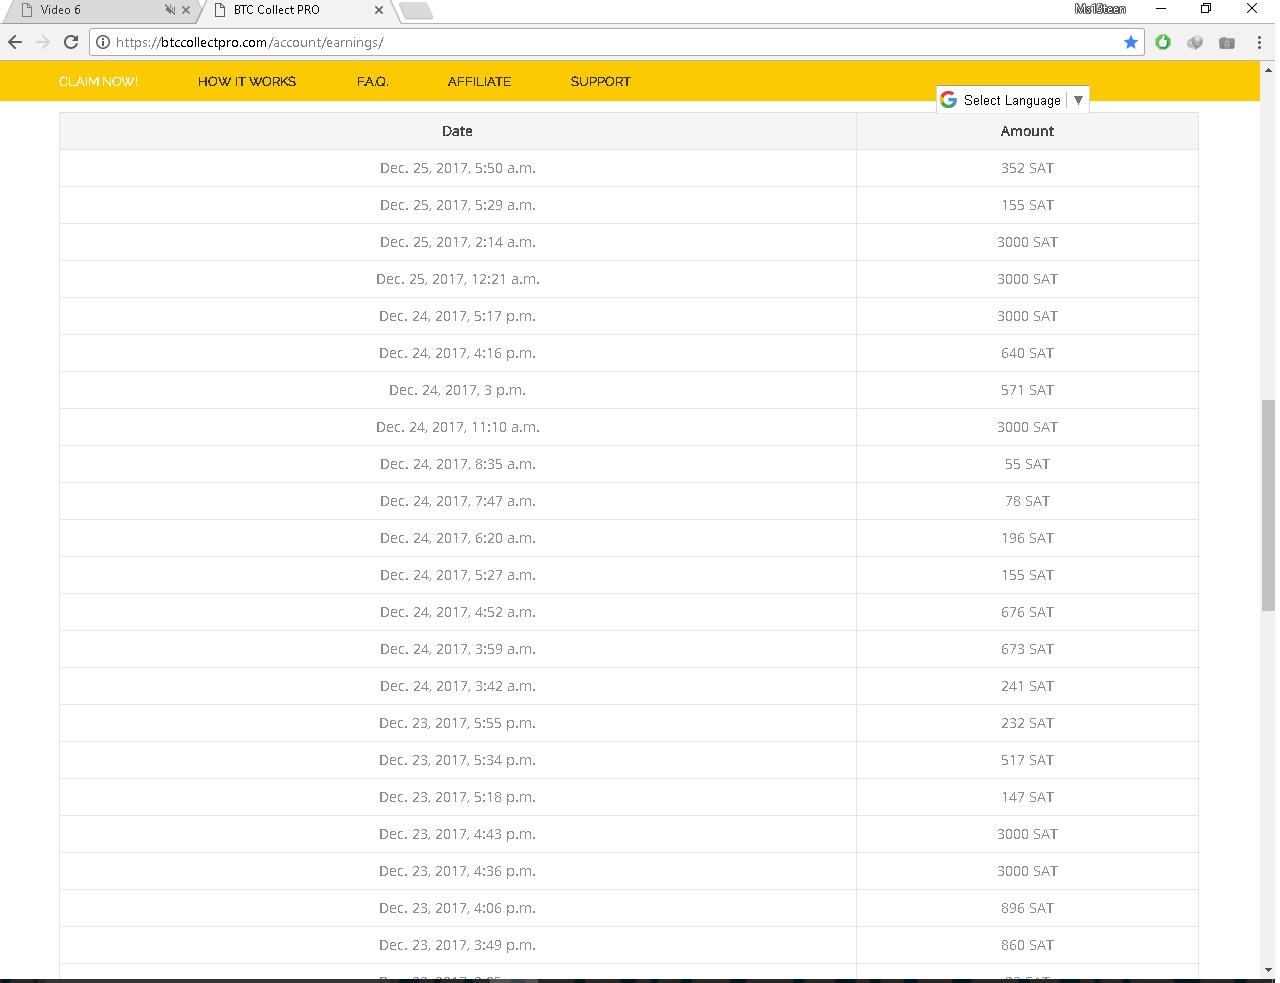Switch to the Video 6 tab

[100, 11]
